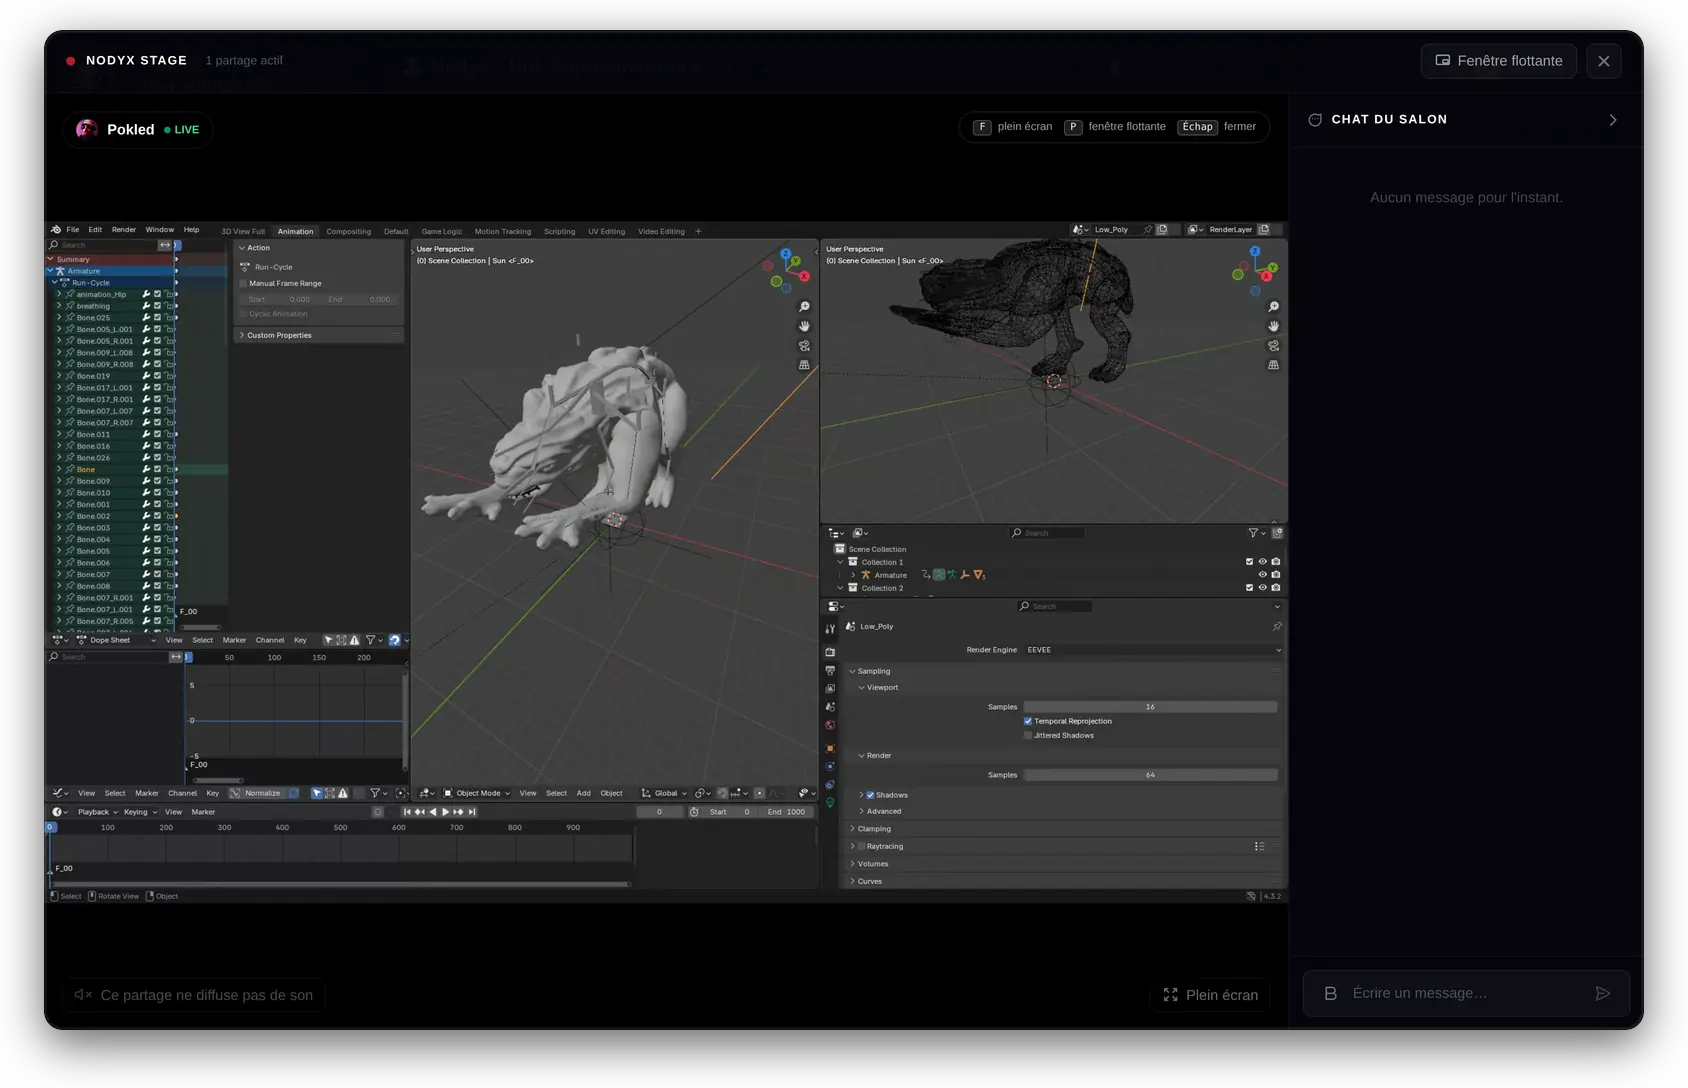
Task: Open the Global transform orientation dropdown
Action: click(x=664, y=793)
